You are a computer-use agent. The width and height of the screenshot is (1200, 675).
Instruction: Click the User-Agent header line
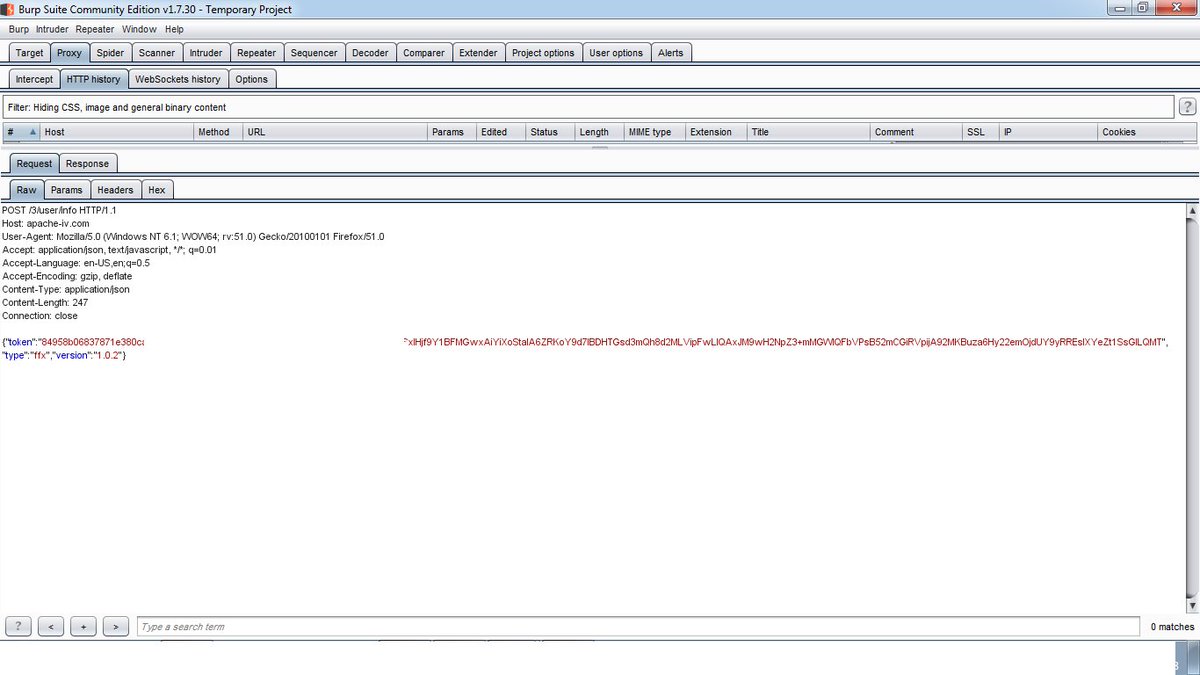(193, 237)
